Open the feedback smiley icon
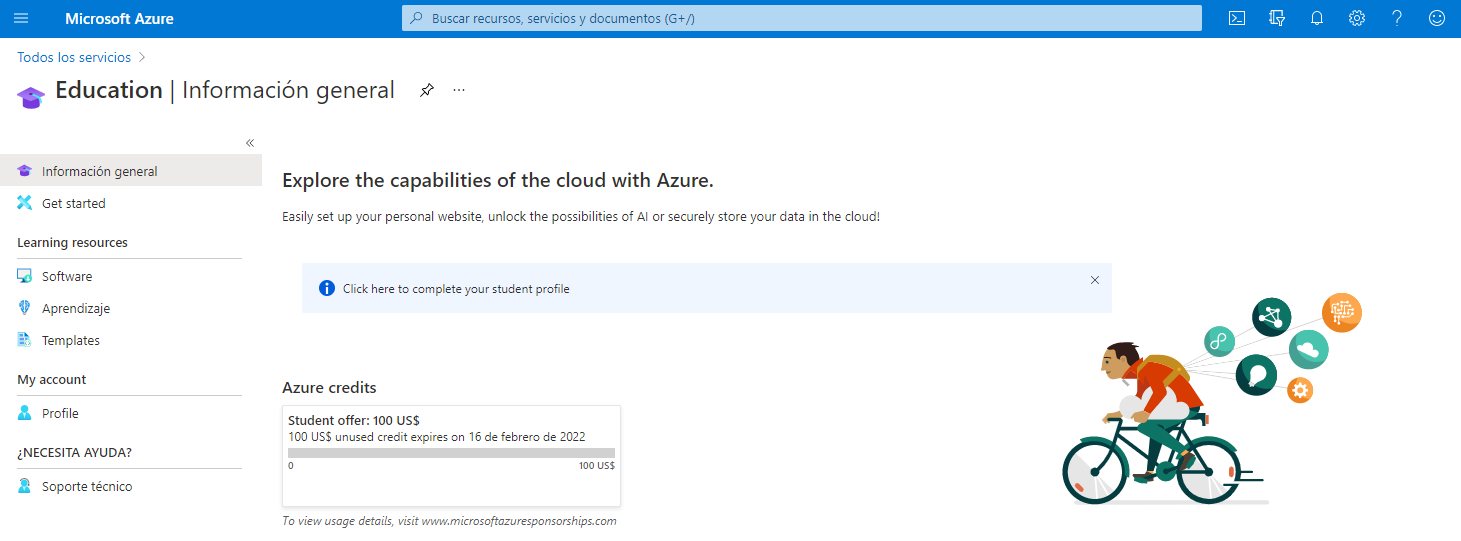The image size is (1461, 541). click(1437, 18)
